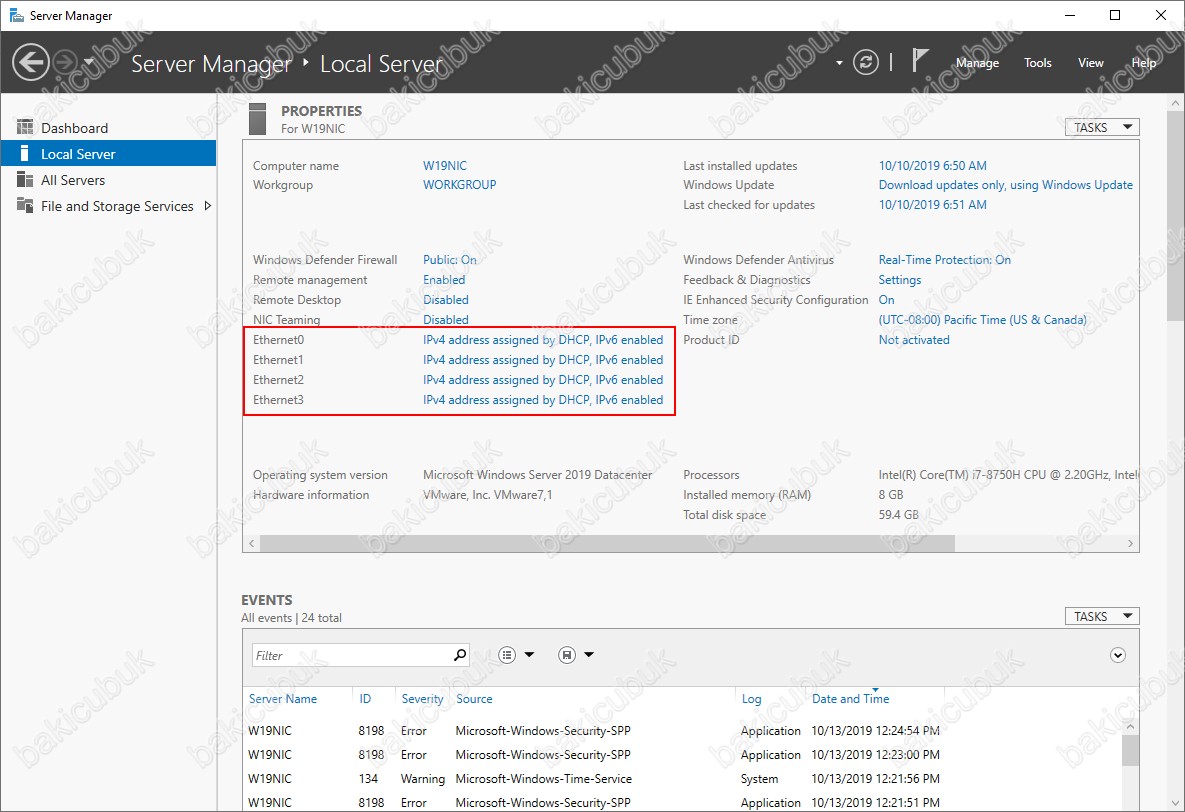The image size is (1185, 812).
Task: Click the refresh icon in header
Action: (865, 63)
